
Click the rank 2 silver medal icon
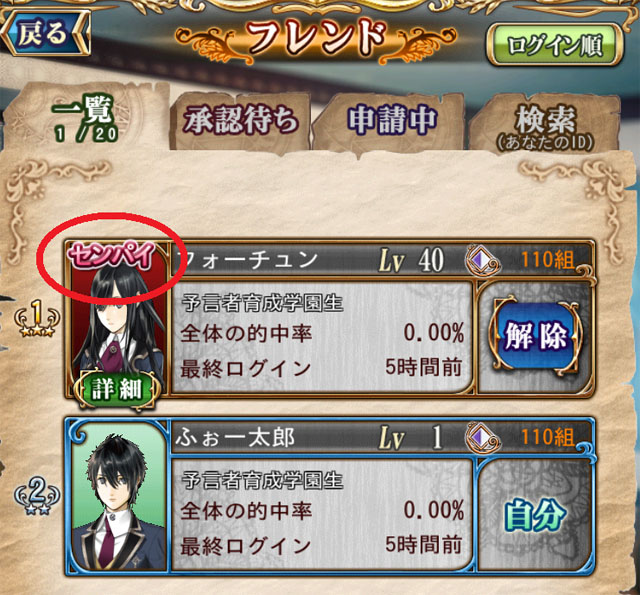(x=37, y=496)
